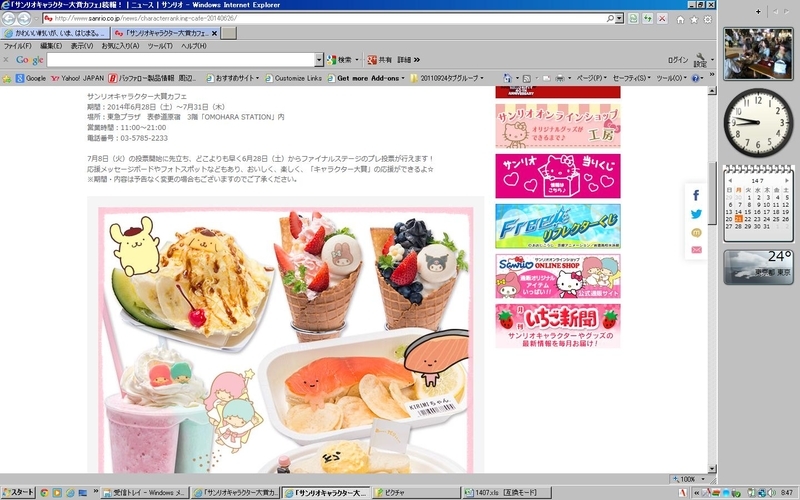800x500 pixels.
Task: Open Sanrio ONLINE SHOP banner
Action: [558, 276]
